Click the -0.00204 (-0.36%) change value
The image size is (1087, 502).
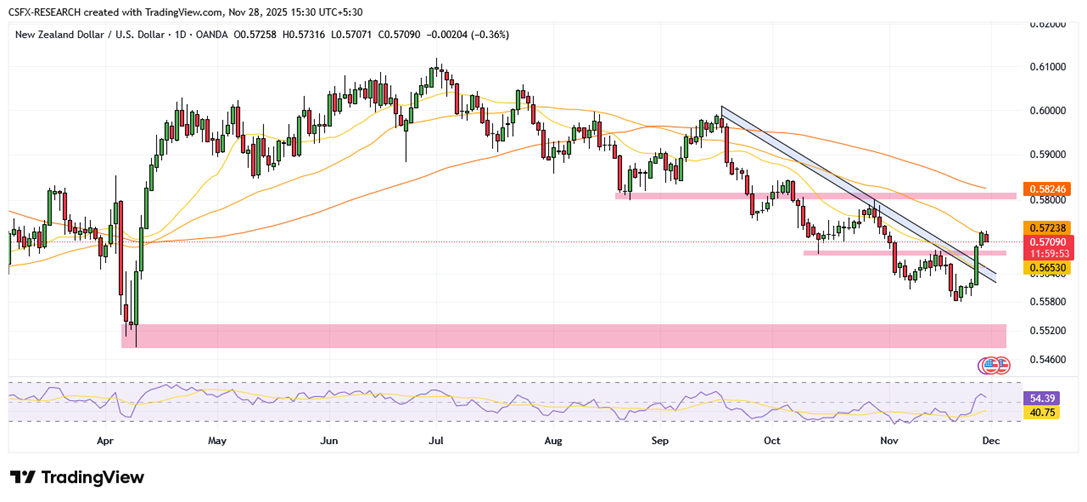coord(468,35)
